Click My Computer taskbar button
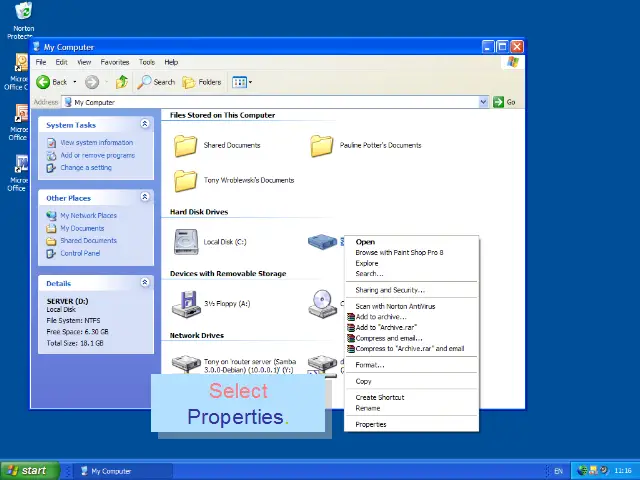 point(122,471)
